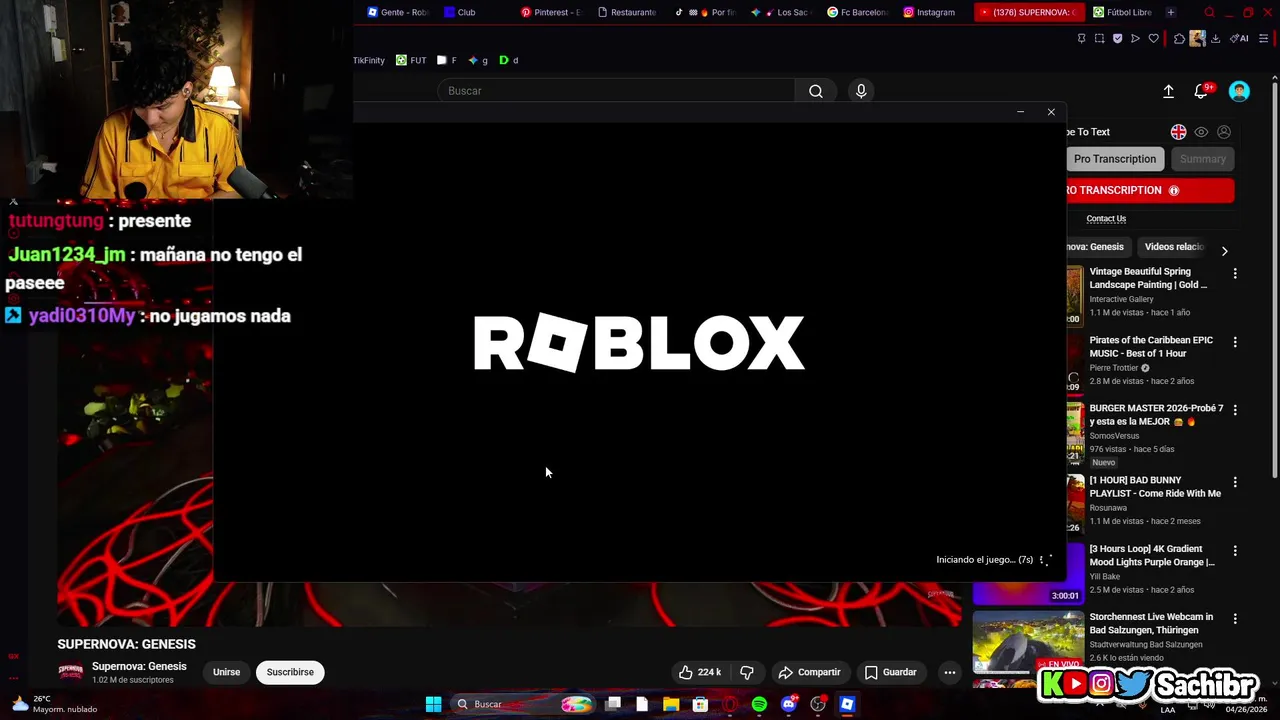
Task: Open a new browser tab with plus
Action: [x=1171, y=12]
